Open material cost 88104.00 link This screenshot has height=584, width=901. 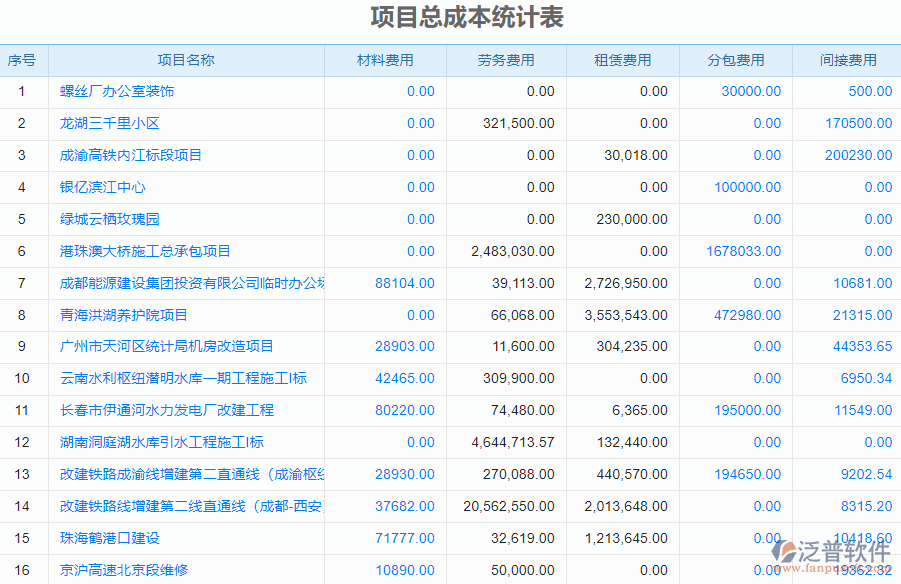tap(405, 284)
